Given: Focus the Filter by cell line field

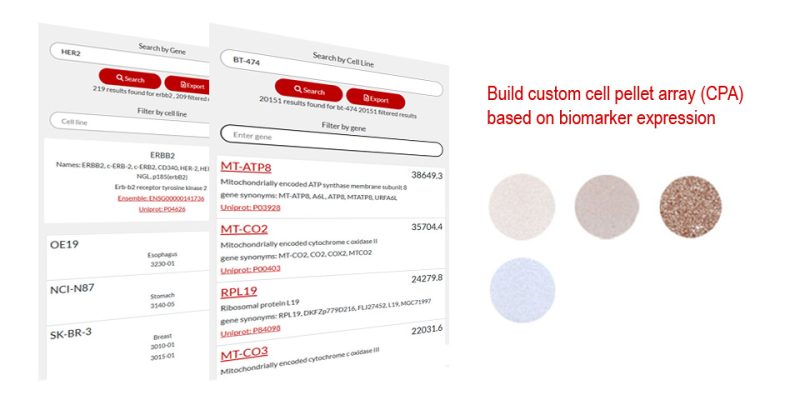Looking at the screenshot, I should [x=130, y=125].
